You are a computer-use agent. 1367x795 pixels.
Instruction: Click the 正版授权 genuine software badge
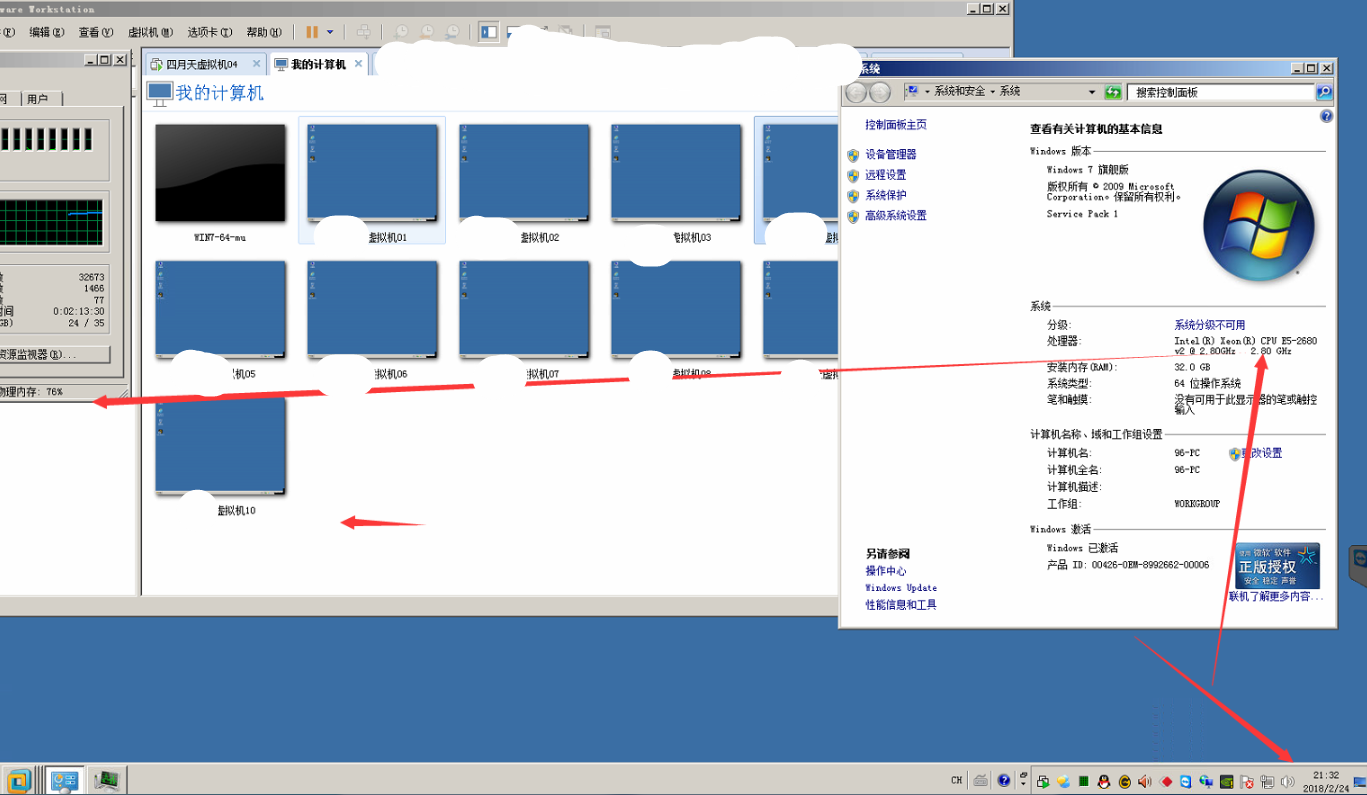point(1277,566)
